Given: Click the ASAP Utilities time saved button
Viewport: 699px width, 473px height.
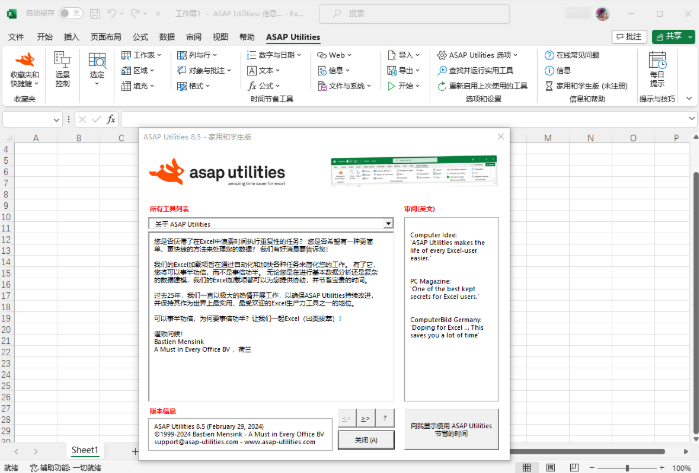Looking at the screenshot, I should [451, 430].
